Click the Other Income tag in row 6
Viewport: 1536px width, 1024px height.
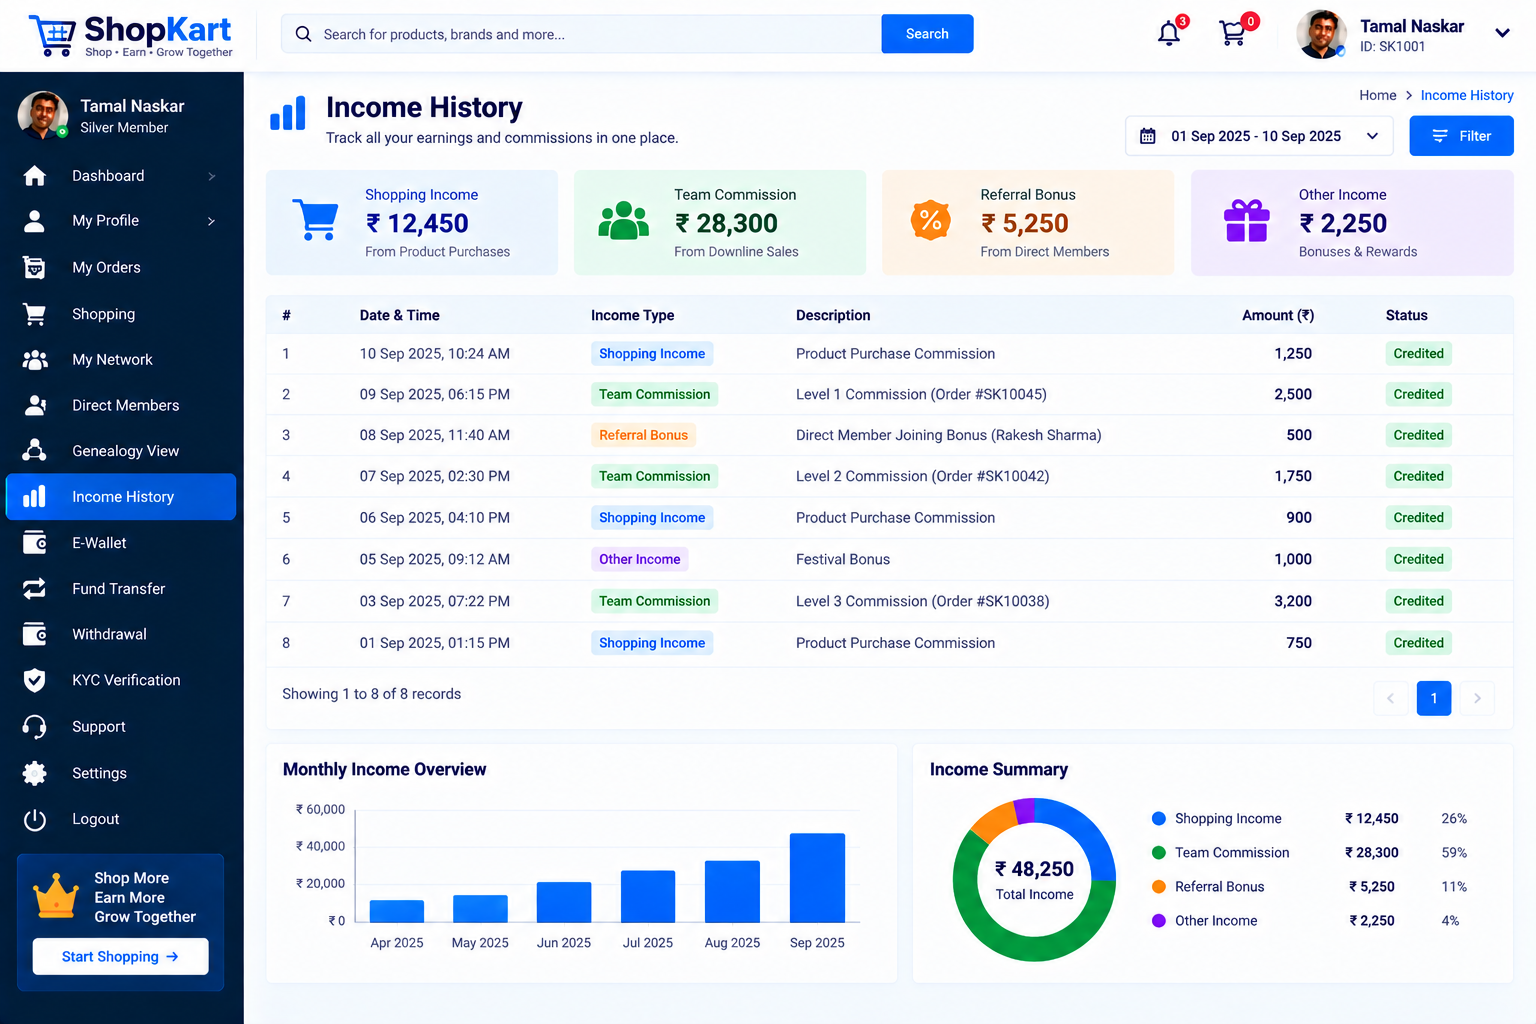tap(639, 559)
